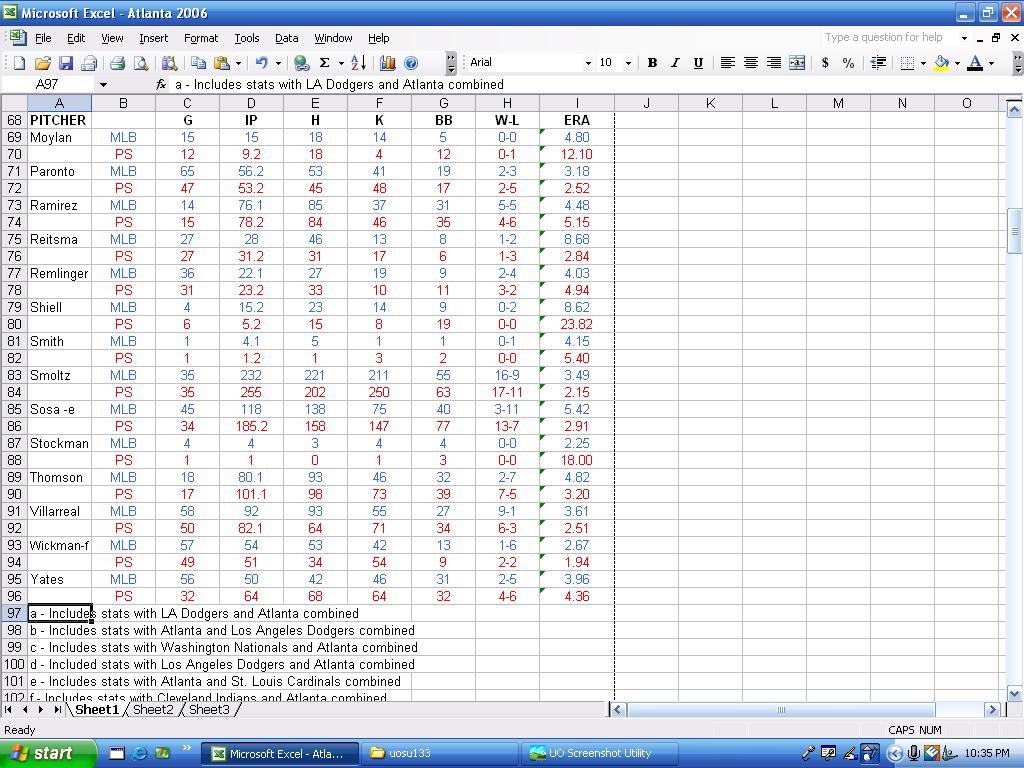Viewport: 1024px width, 768px height.
Task: Select row 83 header
Action: click(x=14, y=376)
